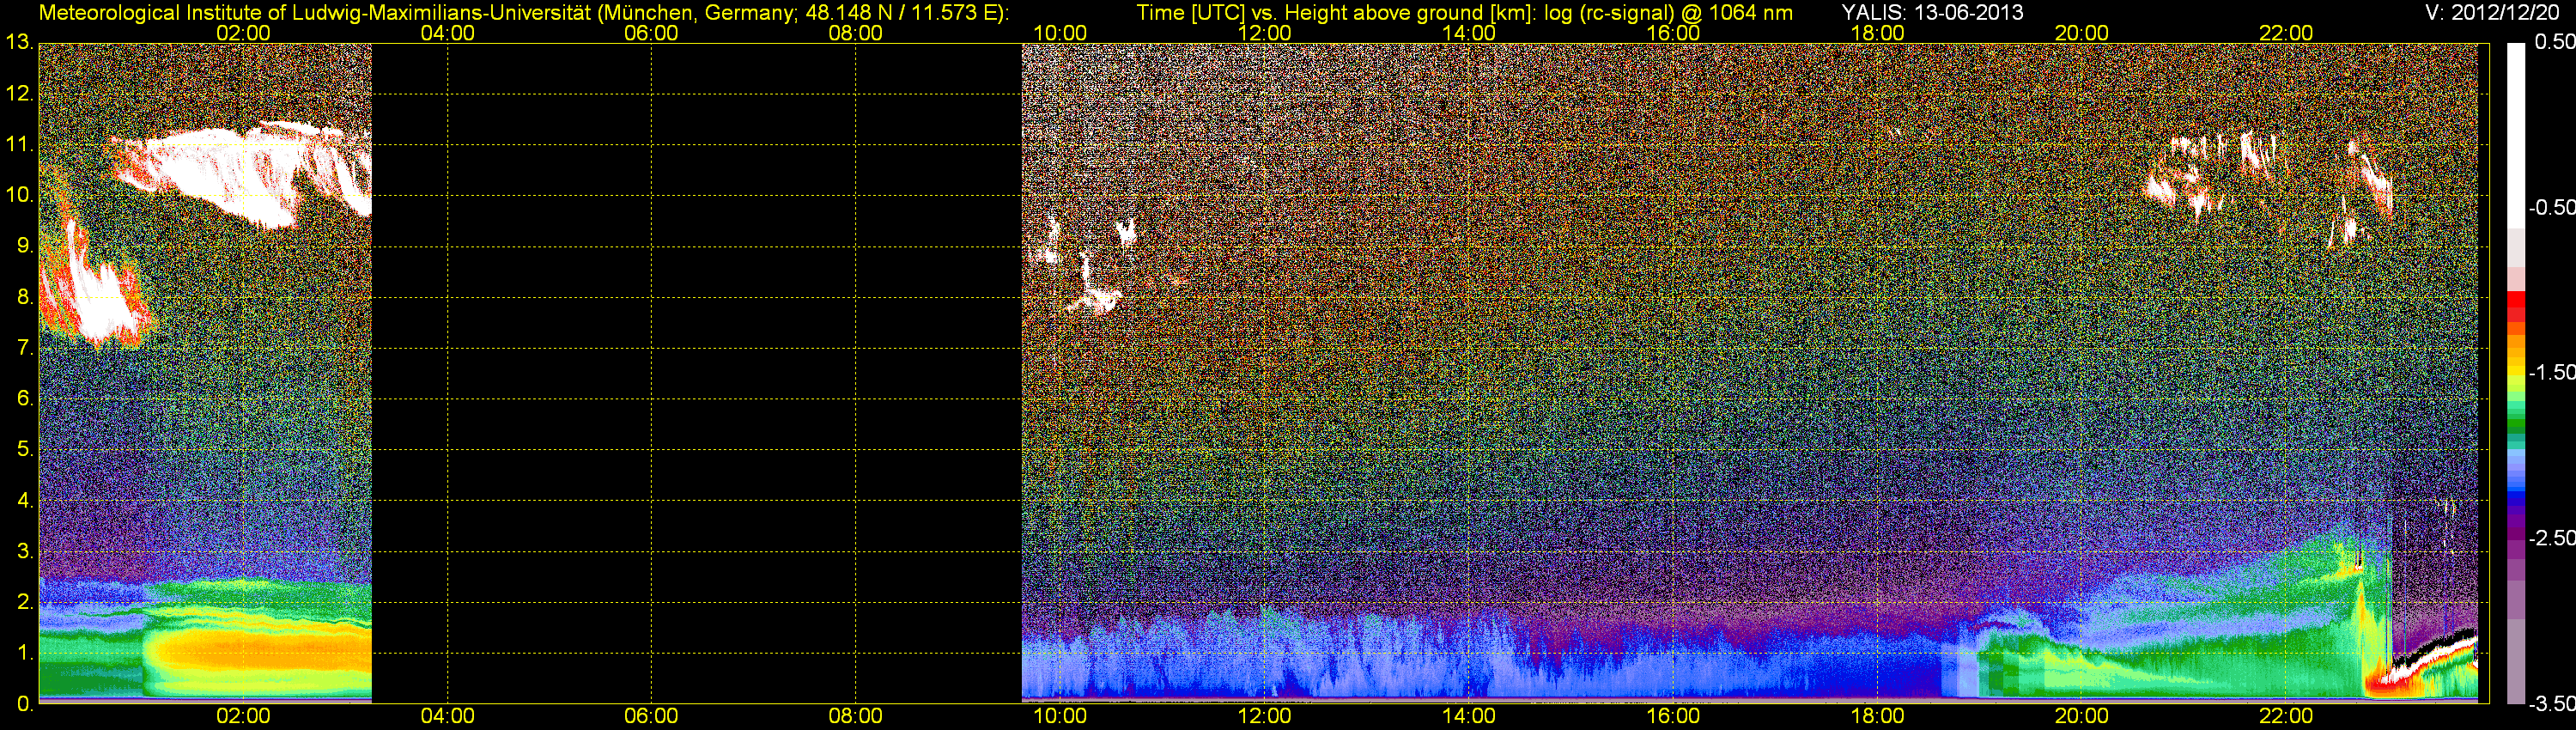Click the -3.50 value on the color scale

[x=2552, y=703]
